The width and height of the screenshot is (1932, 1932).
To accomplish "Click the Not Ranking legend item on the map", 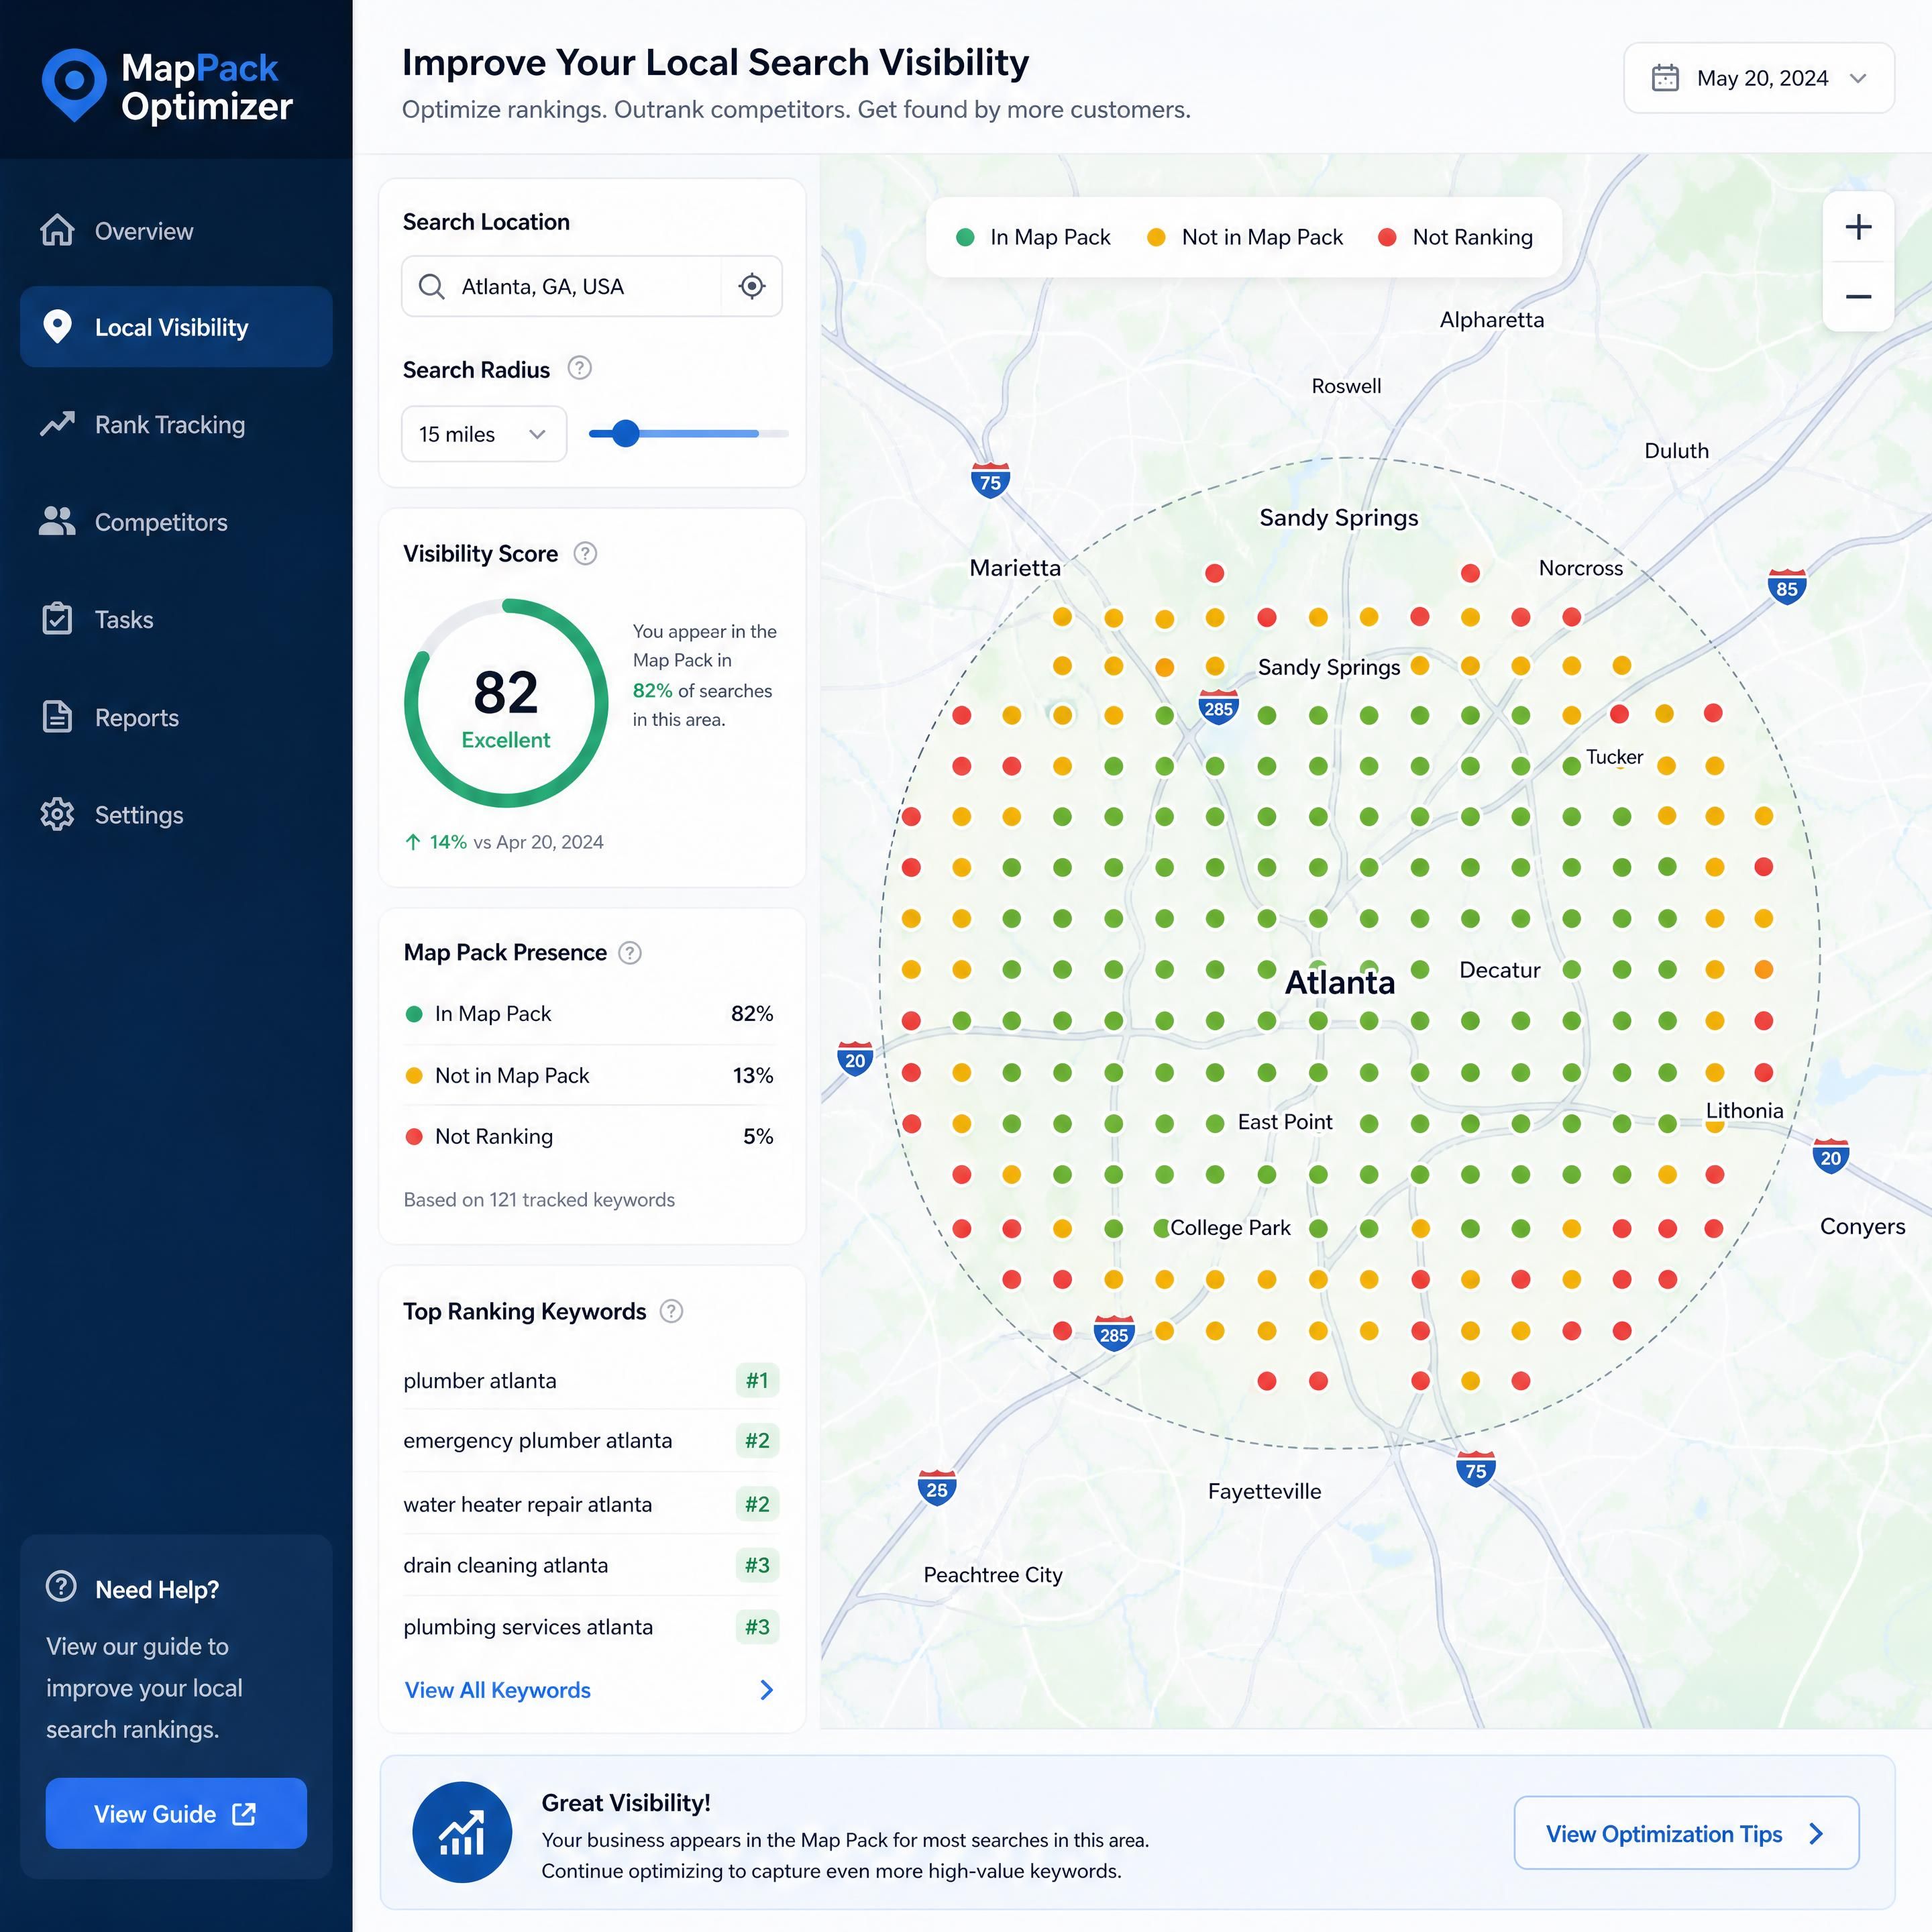I will pyautogui.click(x=1455, y=237).
